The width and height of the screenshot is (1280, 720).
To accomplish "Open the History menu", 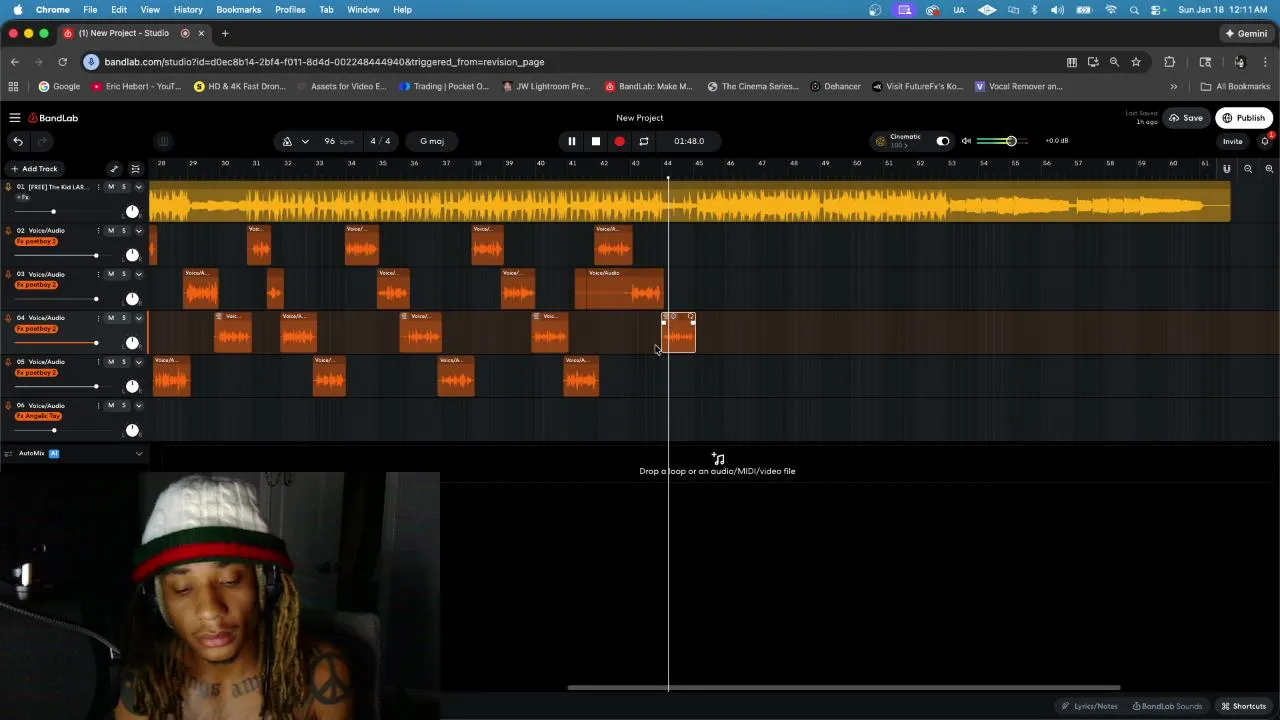I will (x=188, y=9).
